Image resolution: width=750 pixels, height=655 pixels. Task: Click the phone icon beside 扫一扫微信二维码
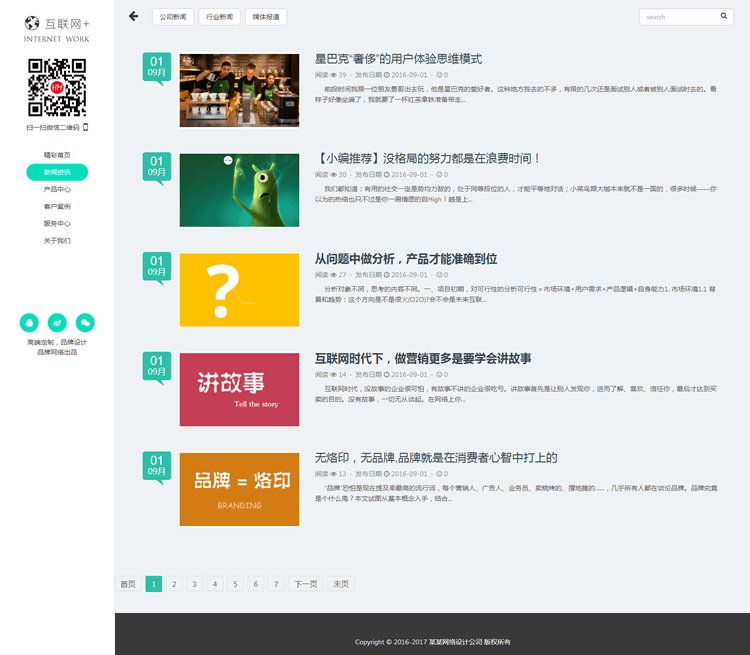click(x=86, y=127)
